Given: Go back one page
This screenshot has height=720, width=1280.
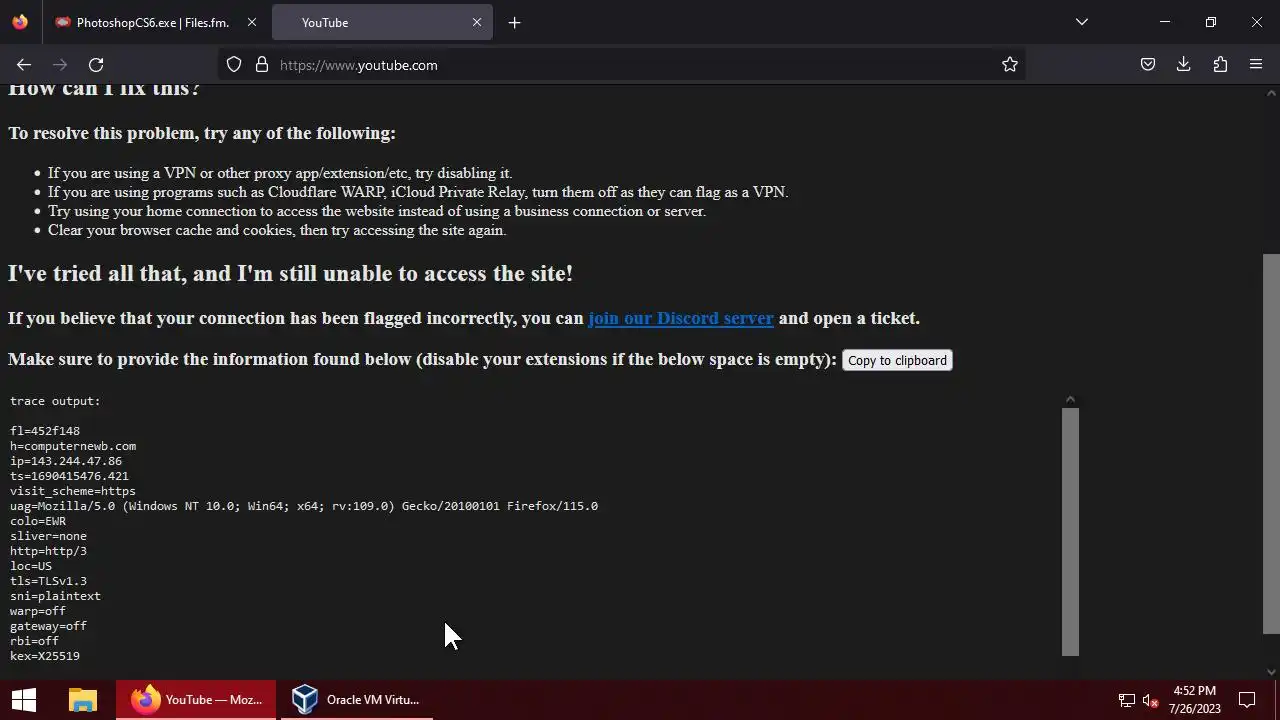Looking at the screenshot, I should [24, 65].
